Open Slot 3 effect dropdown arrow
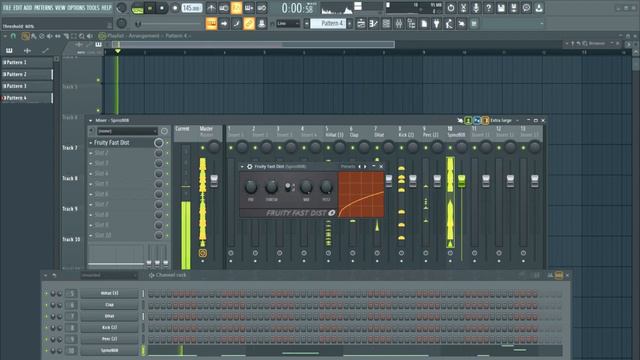 tap(91, 163)
